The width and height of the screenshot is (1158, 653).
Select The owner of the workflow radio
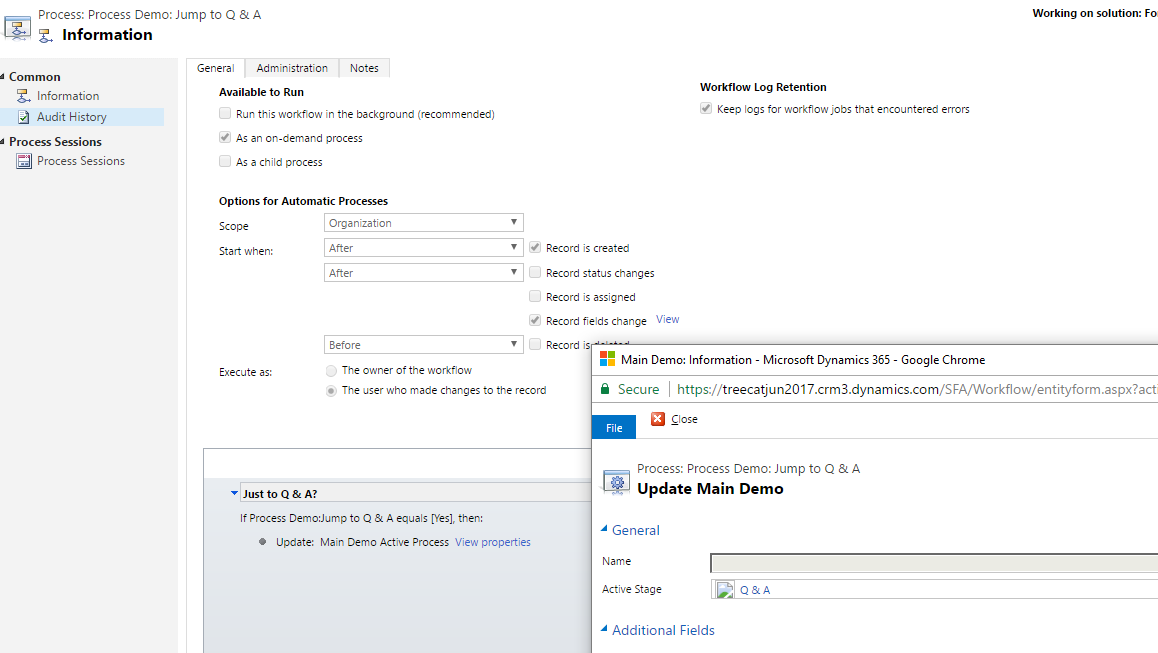[331, 371]
